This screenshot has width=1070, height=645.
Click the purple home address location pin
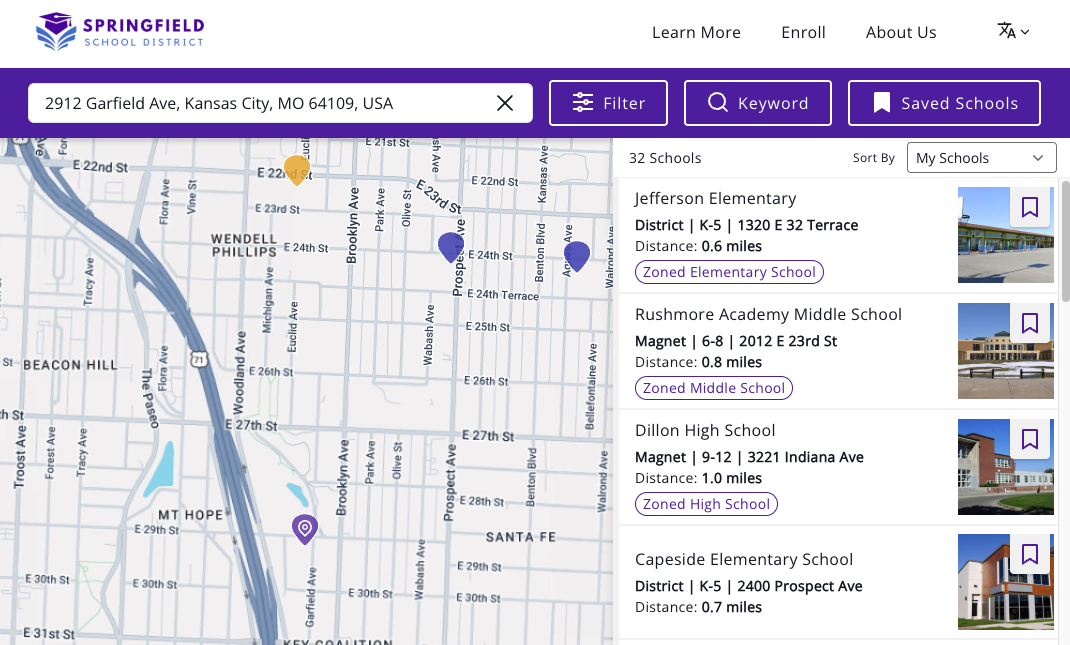click(305, 529)
